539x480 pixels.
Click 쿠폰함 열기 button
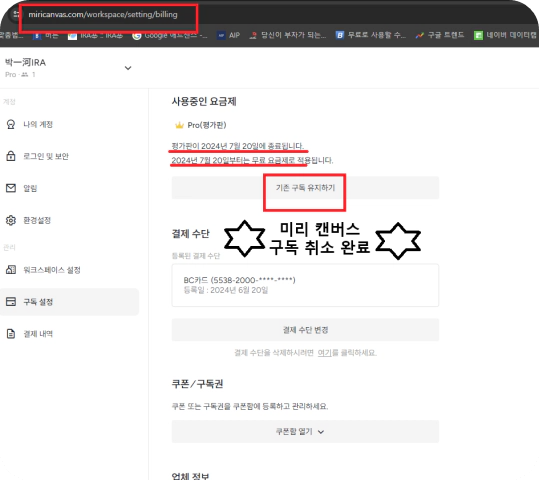pyautogui.click(x=305, y=432)
